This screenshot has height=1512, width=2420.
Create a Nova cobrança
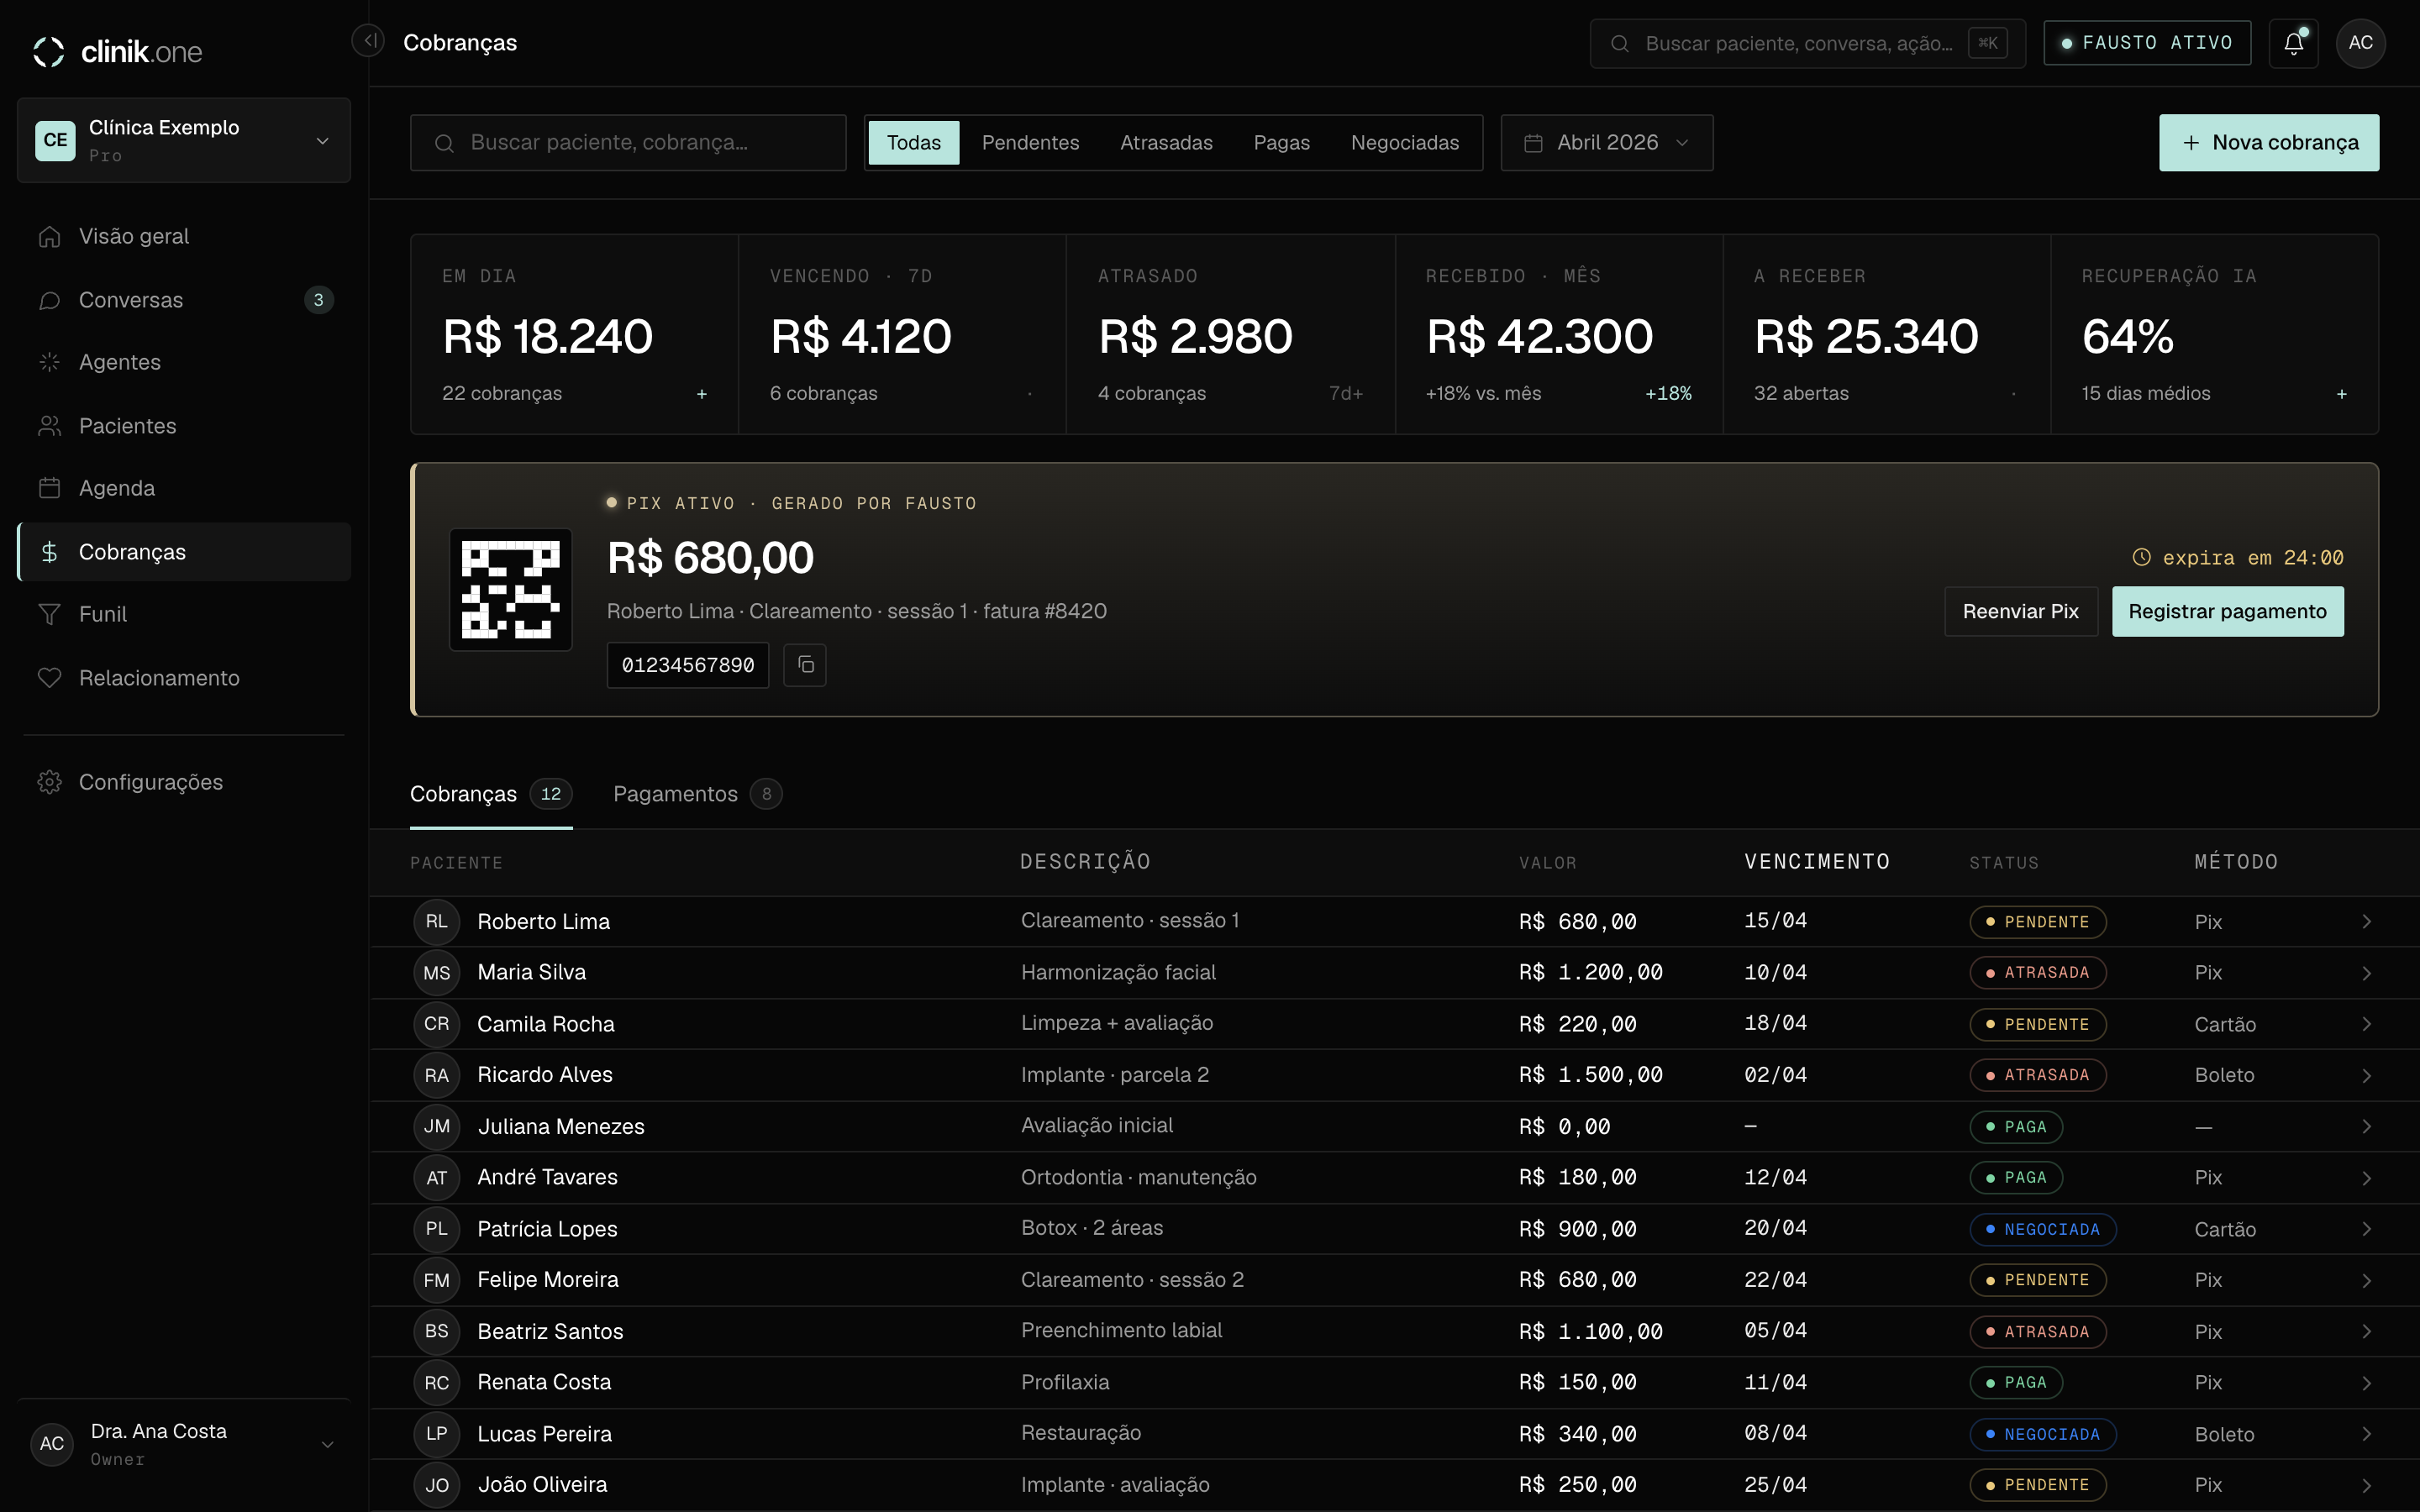2269,143
